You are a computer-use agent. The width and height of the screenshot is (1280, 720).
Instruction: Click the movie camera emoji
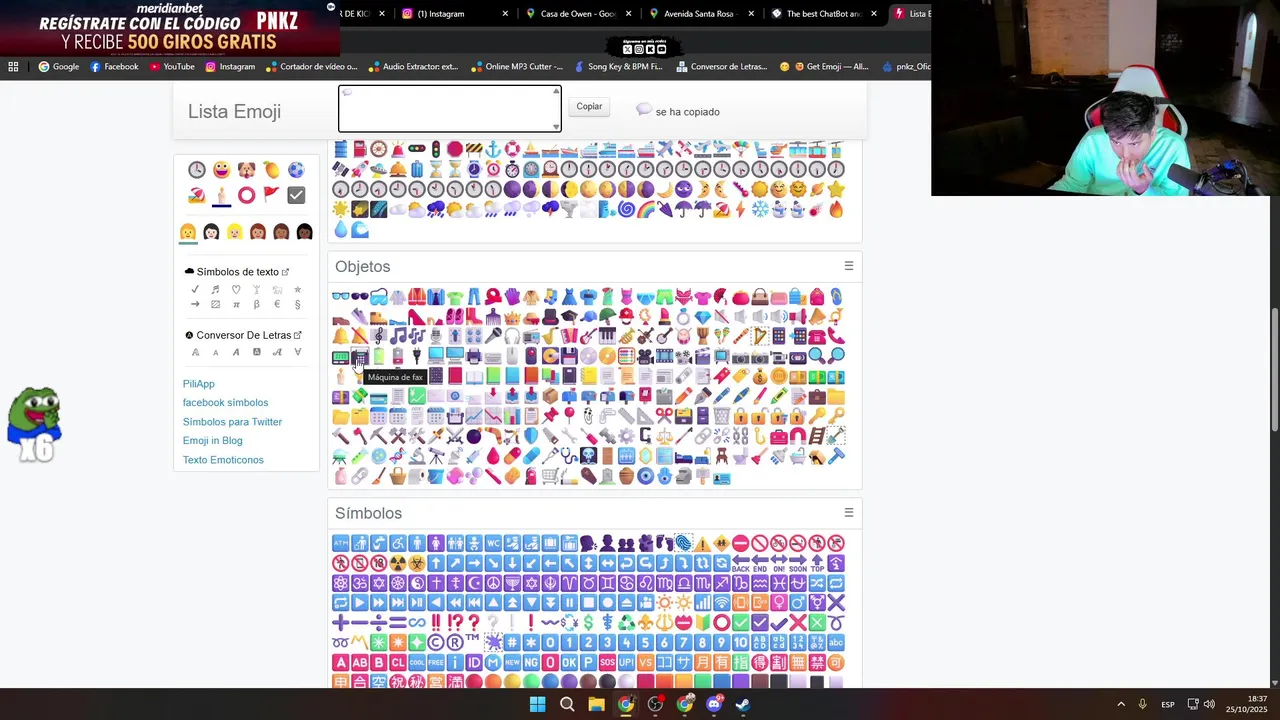click(645, 357)
